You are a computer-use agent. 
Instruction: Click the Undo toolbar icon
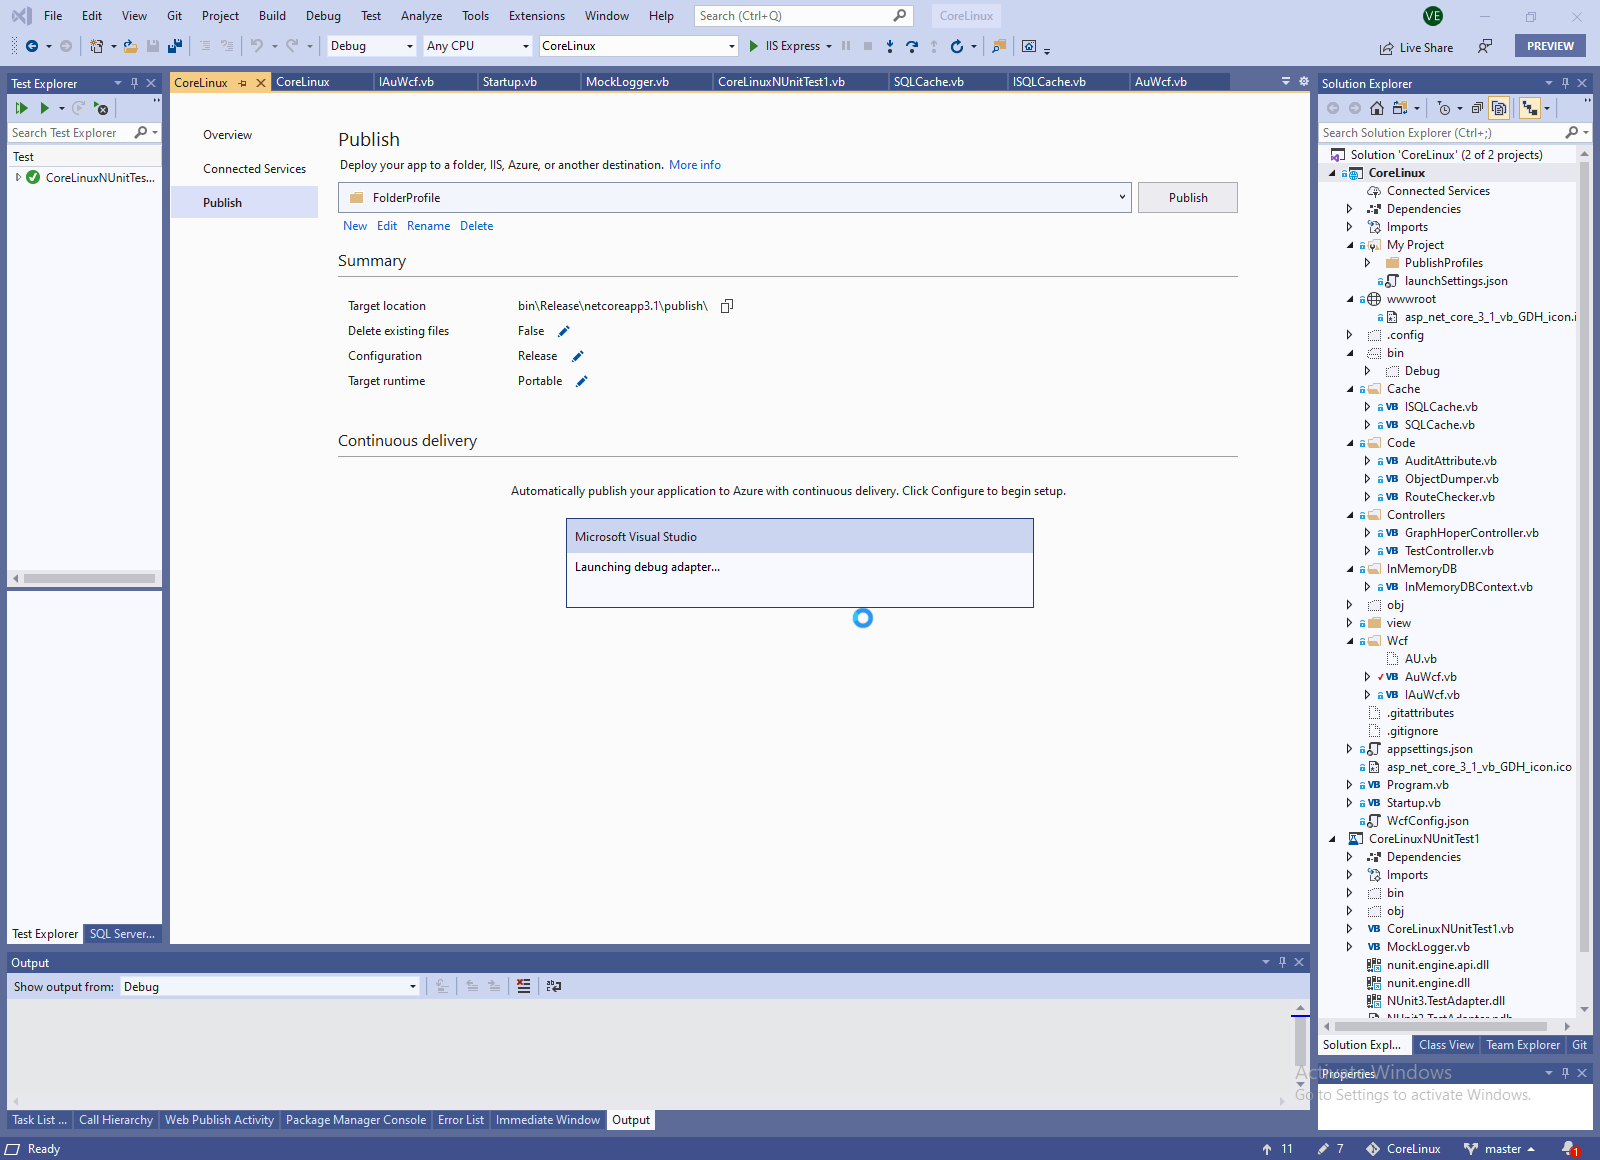coord(257,46)
